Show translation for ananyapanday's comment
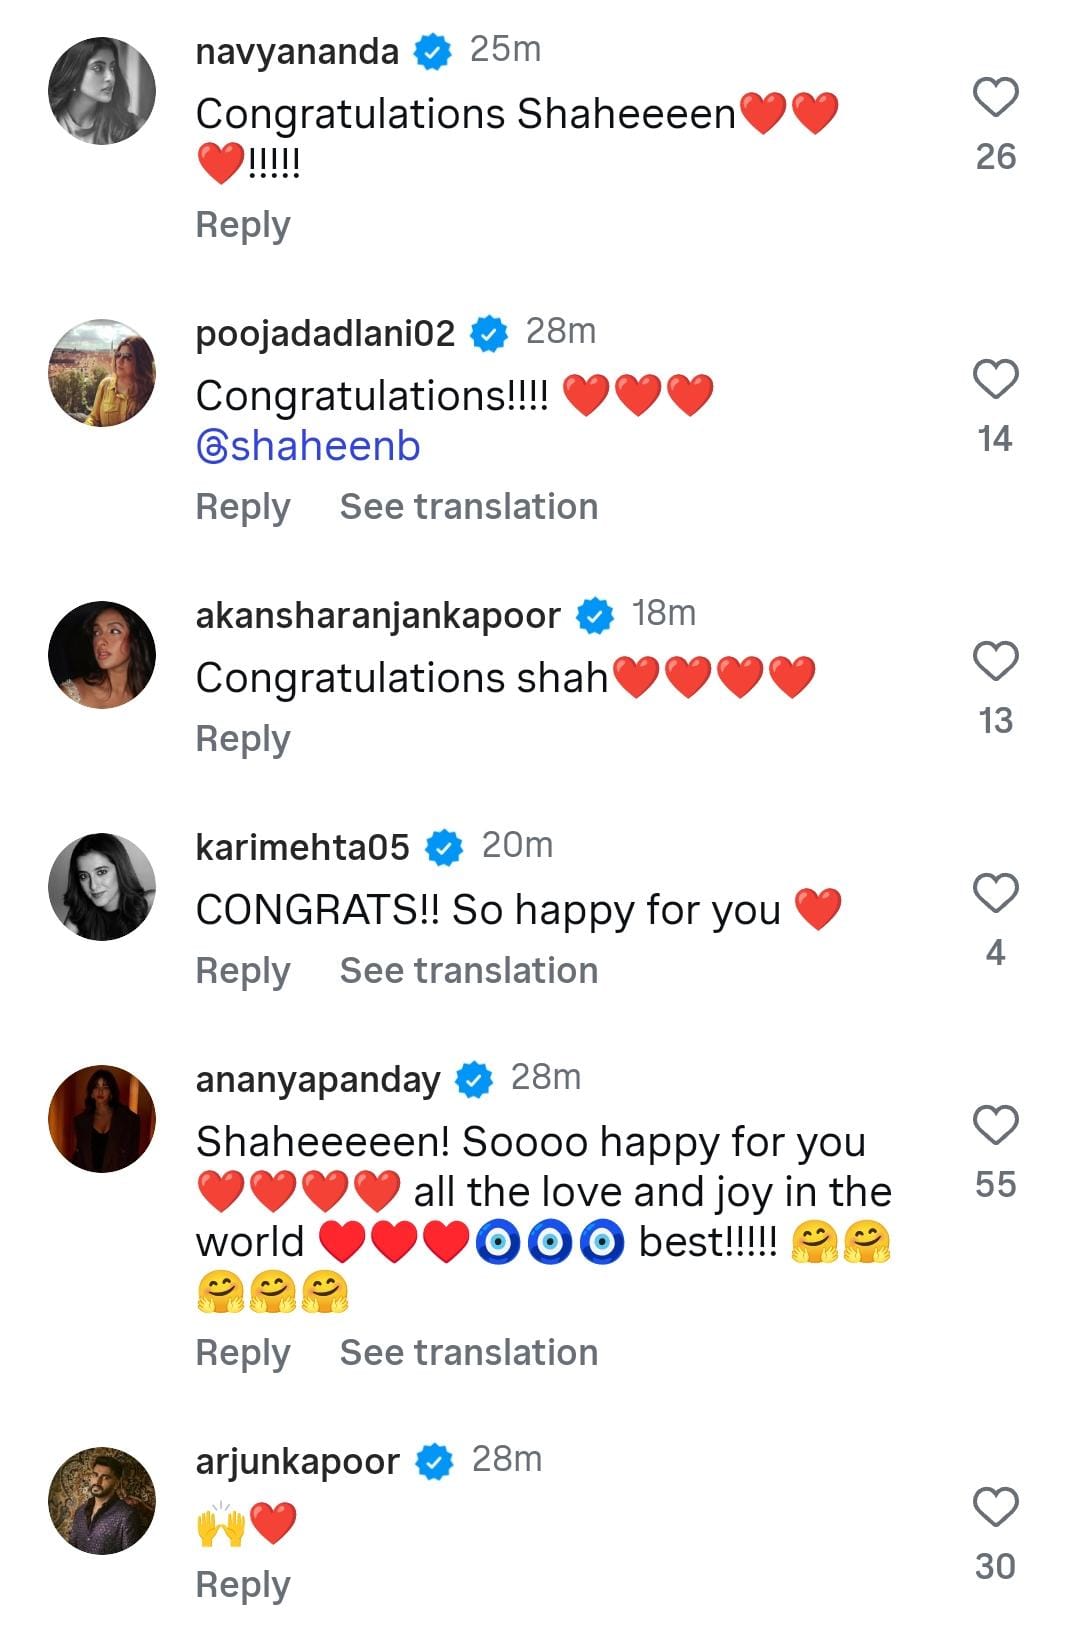Screen dimensions: 1080x1635 click(x=469, y=1353)
